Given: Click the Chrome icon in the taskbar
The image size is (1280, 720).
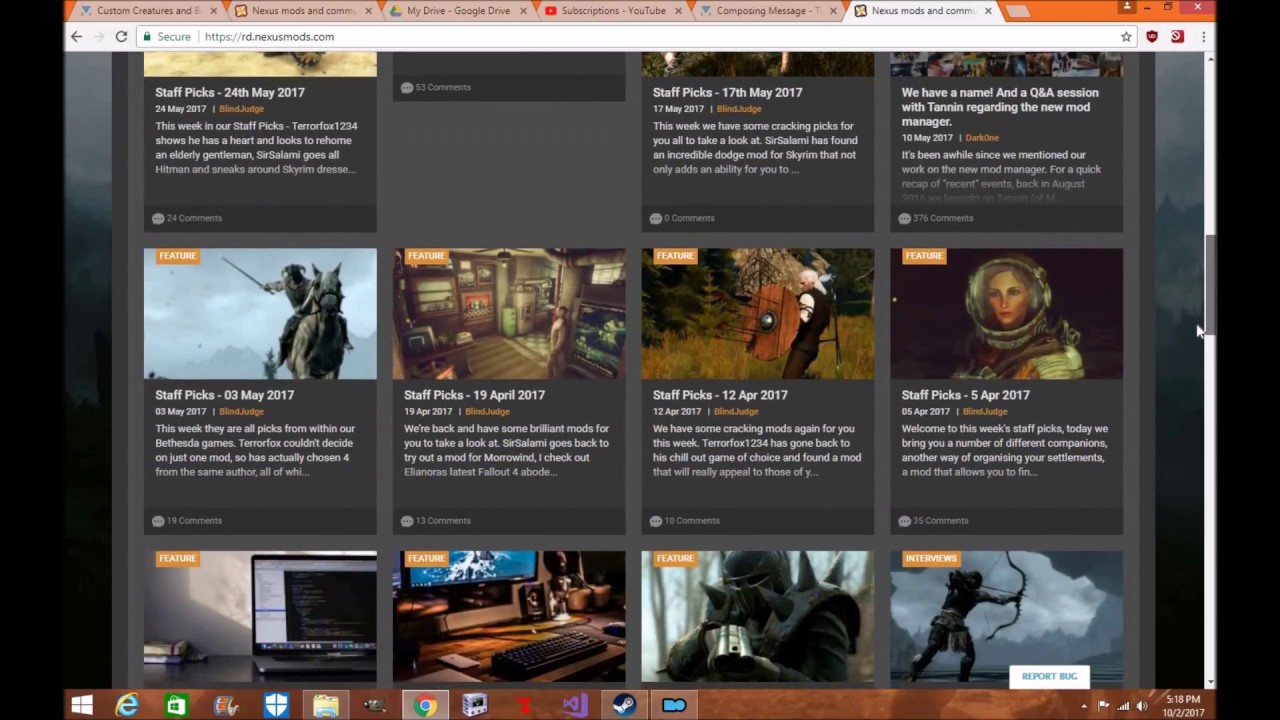Looking at the screenshot, I should pyautogui.click(x=425, y=705).
